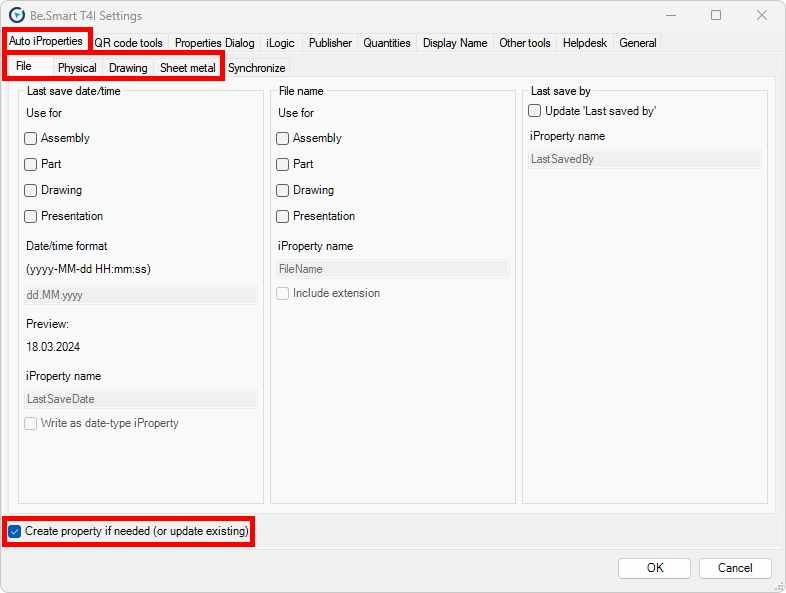Open the iLogic tab
The width and height of the screenshot is (786, 593).
pyautogui.click(x=280, y=43)
